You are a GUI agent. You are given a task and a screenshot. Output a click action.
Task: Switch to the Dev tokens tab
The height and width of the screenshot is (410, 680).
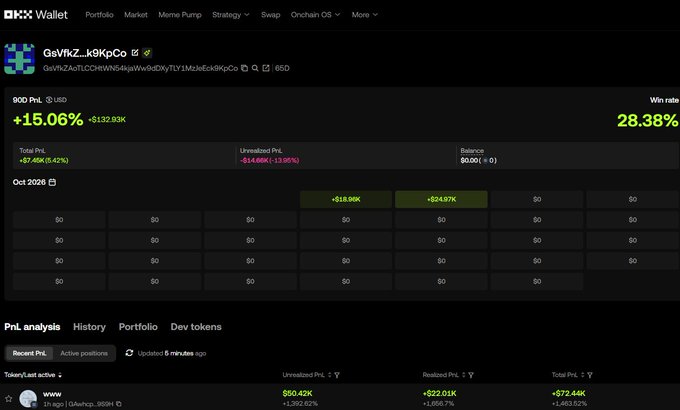[x=196, y=327]
